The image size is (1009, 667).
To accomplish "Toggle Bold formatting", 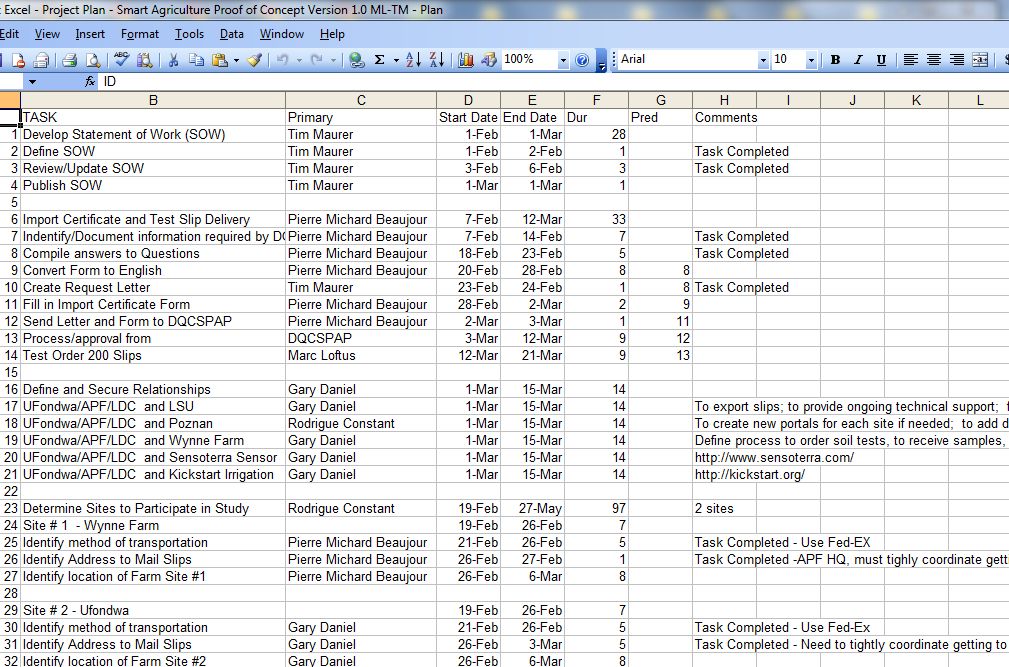I will coord(835,60).
